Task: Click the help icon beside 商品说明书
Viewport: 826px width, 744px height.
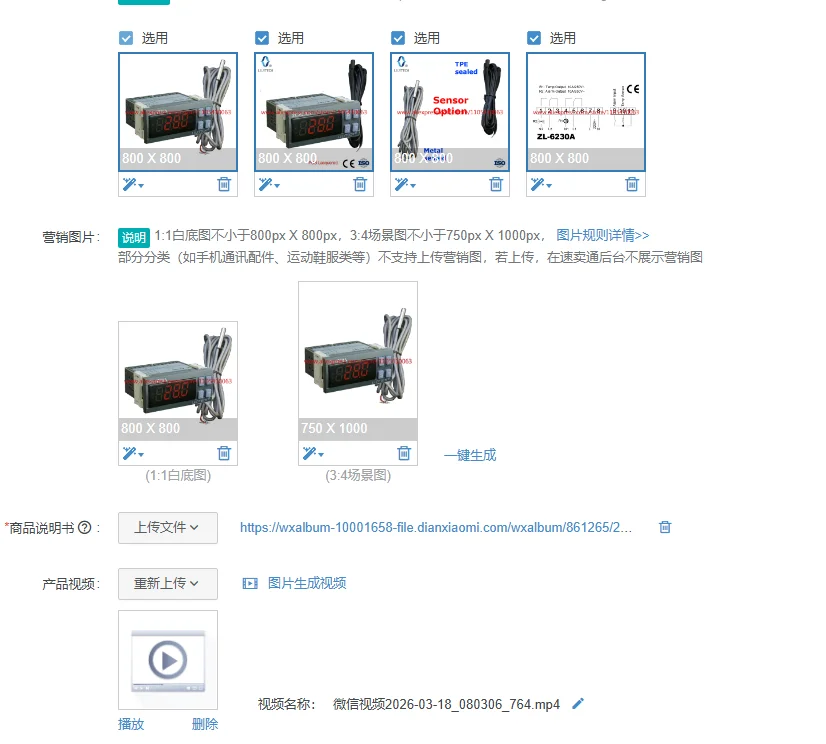Action: tap(85, 527)
